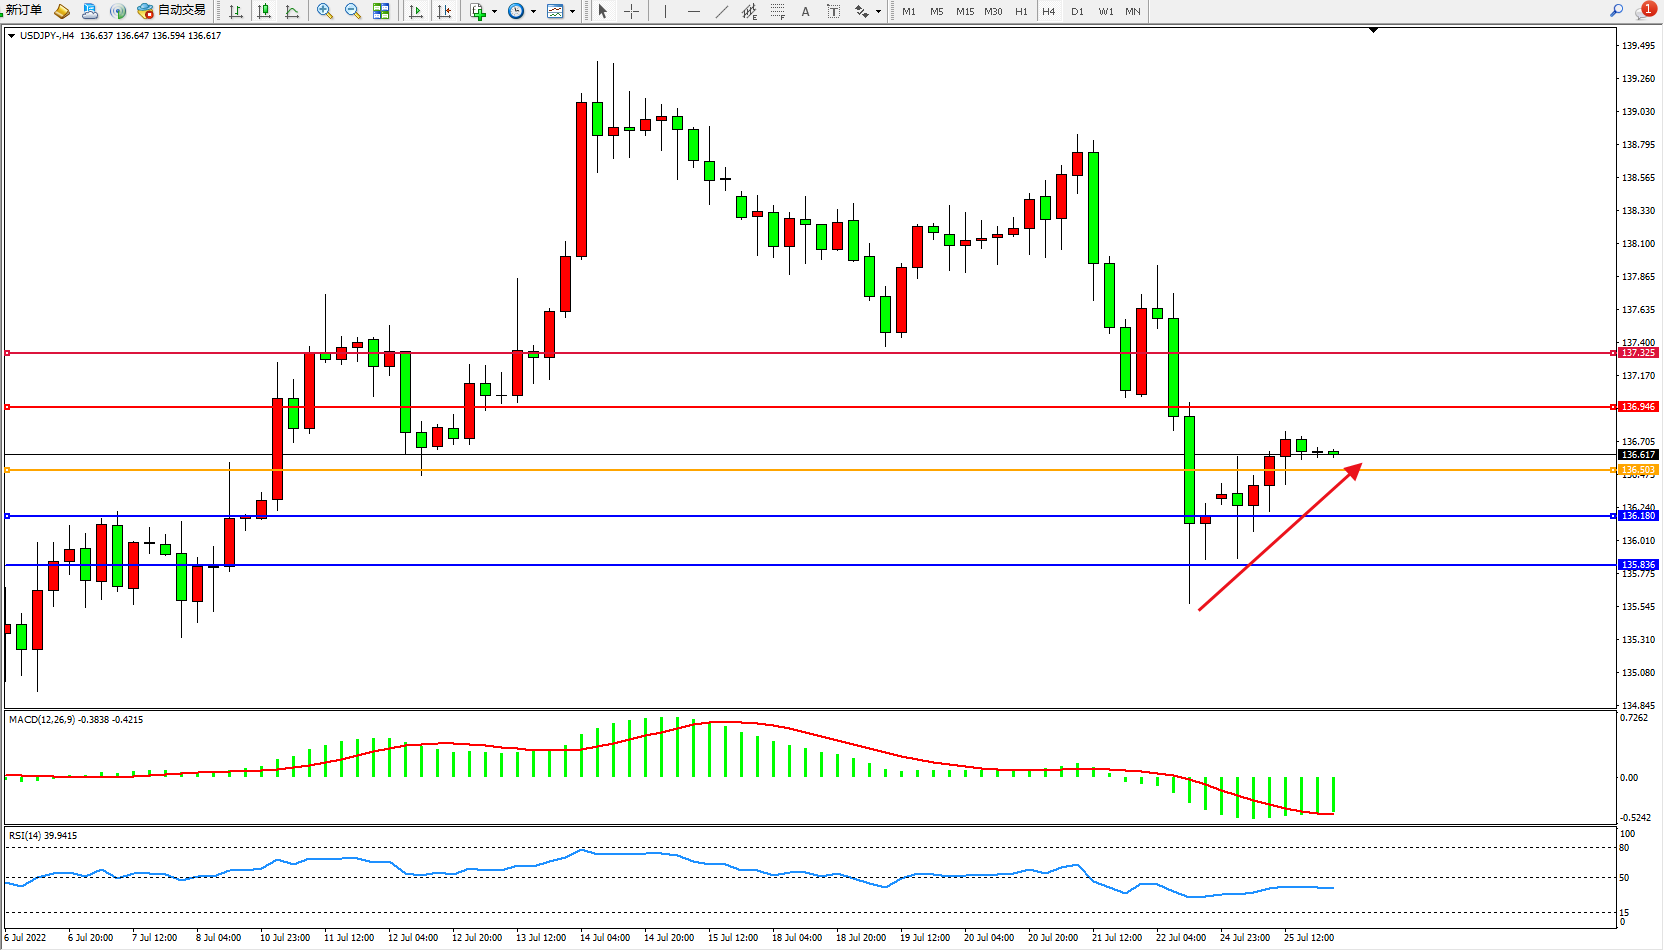Zoom out of the chart
1664x951 pixels.
[353, 11]
